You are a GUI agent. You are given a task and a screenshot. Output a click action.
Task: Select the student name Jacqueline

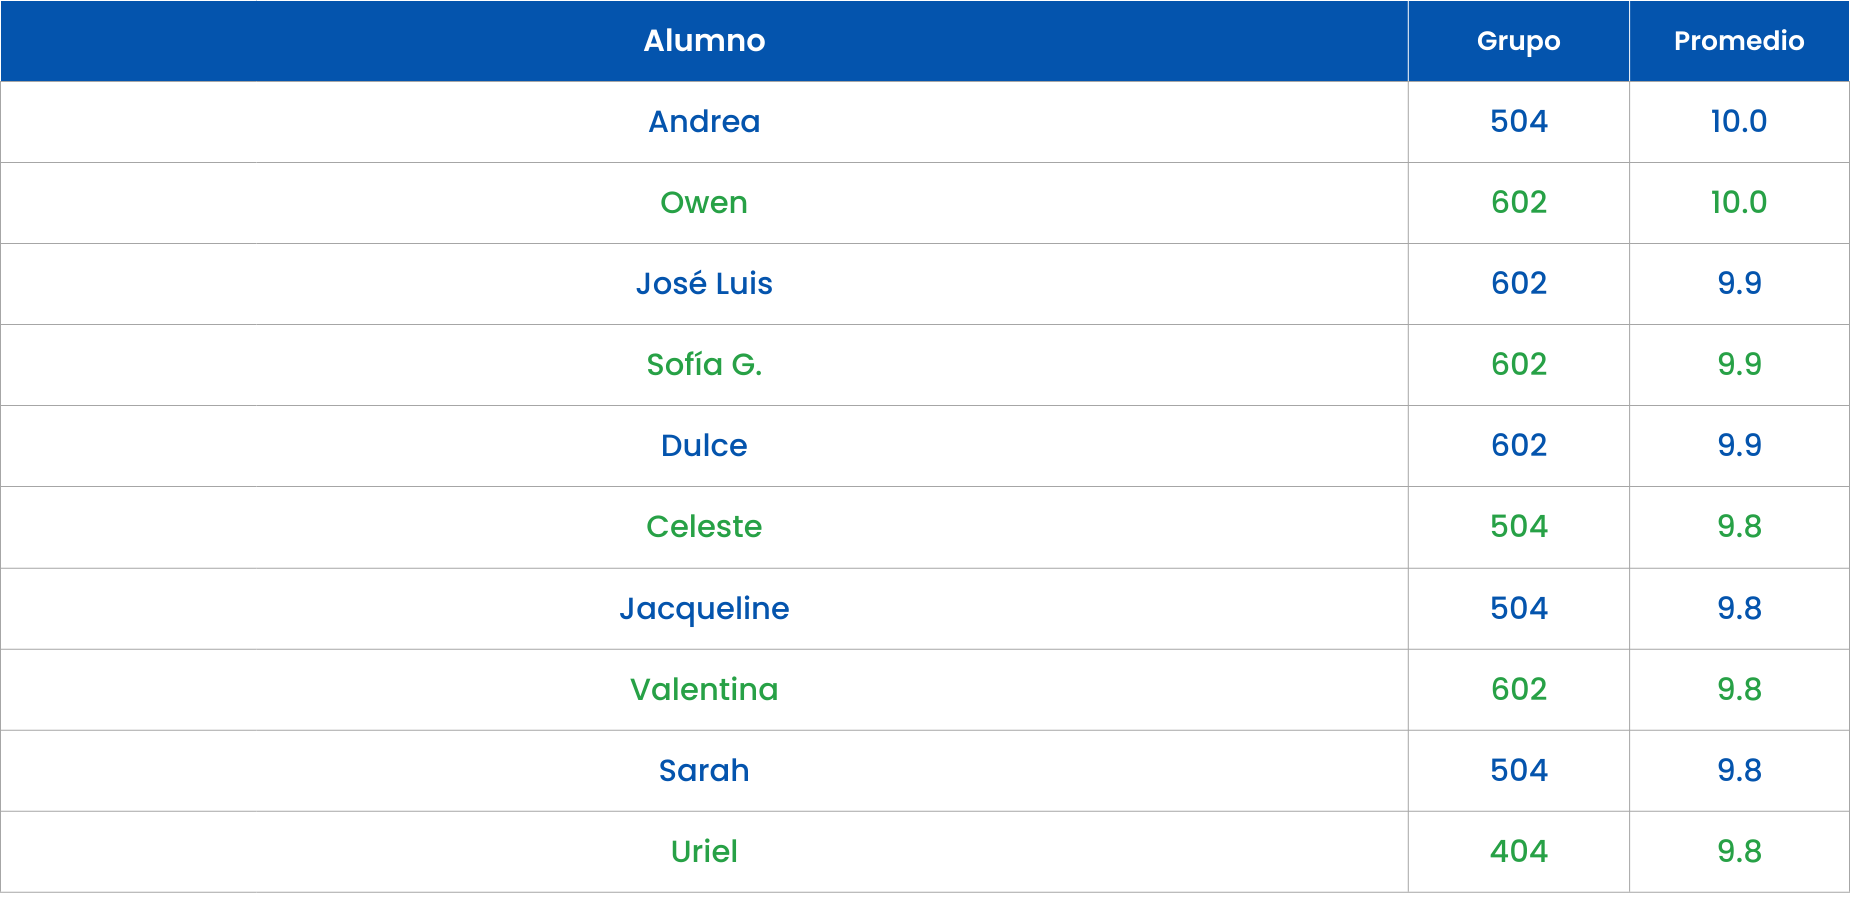(x=704, y=609)
